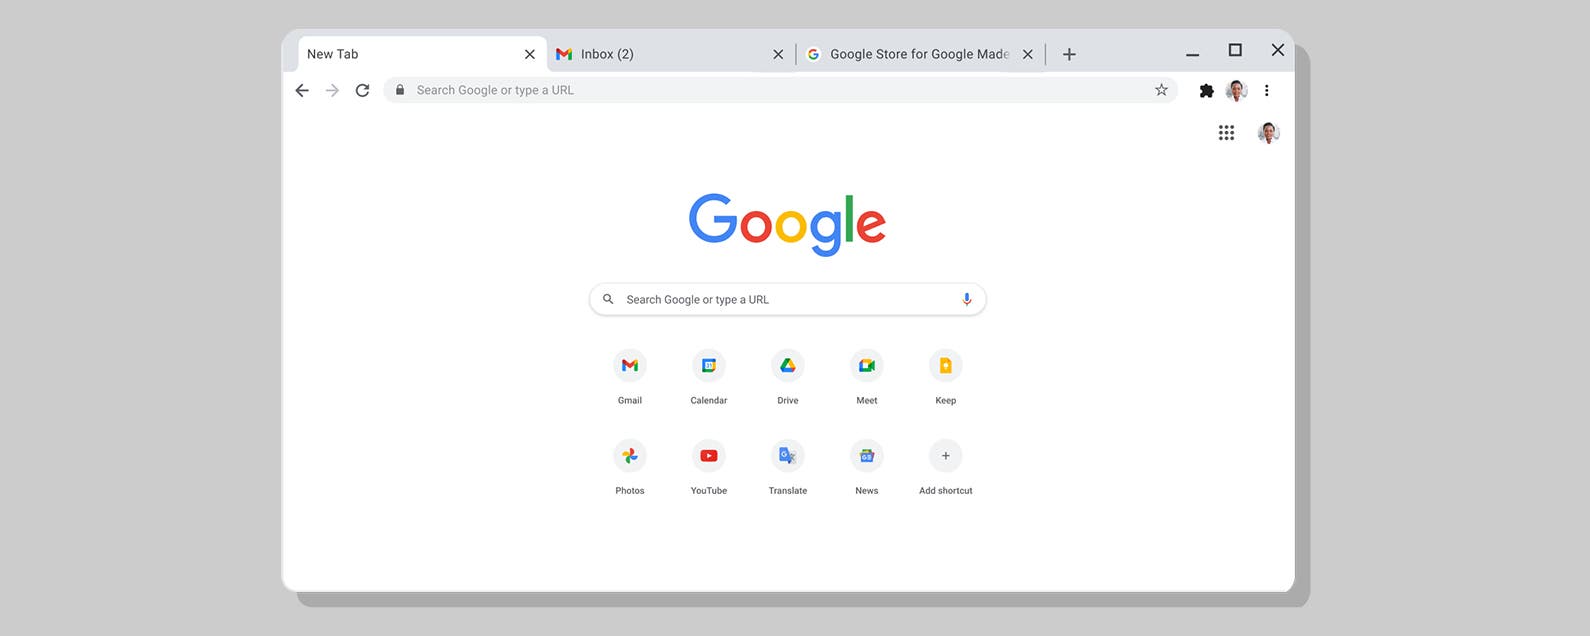Image resolution: width=1590 pixels, height=636 pixels.
Task: Open the Drive shortcut
Action: point(788,366)
